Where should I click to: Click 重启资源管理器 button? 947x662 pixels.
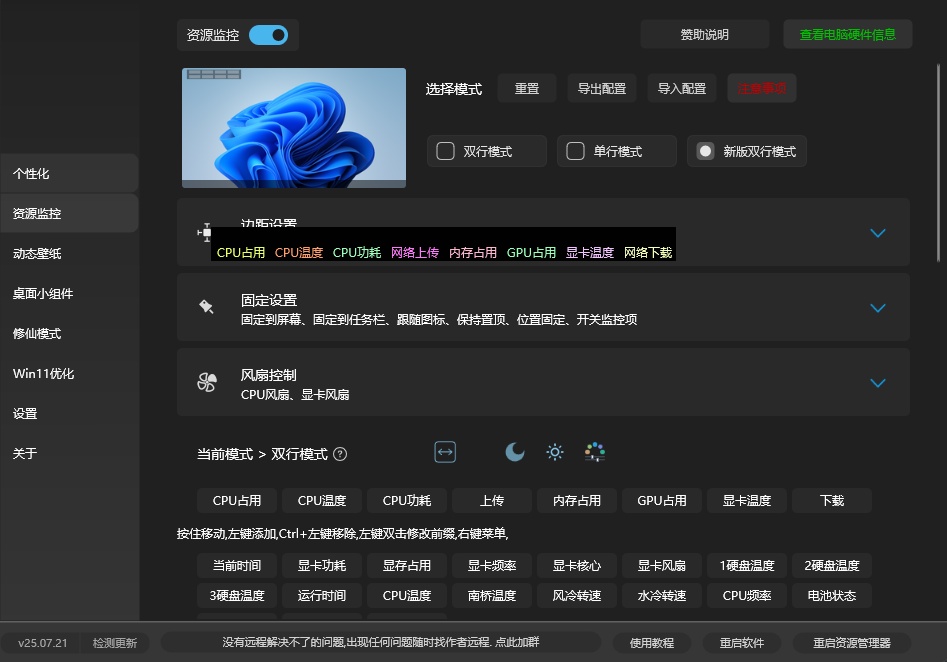click(x=852, y=643)
